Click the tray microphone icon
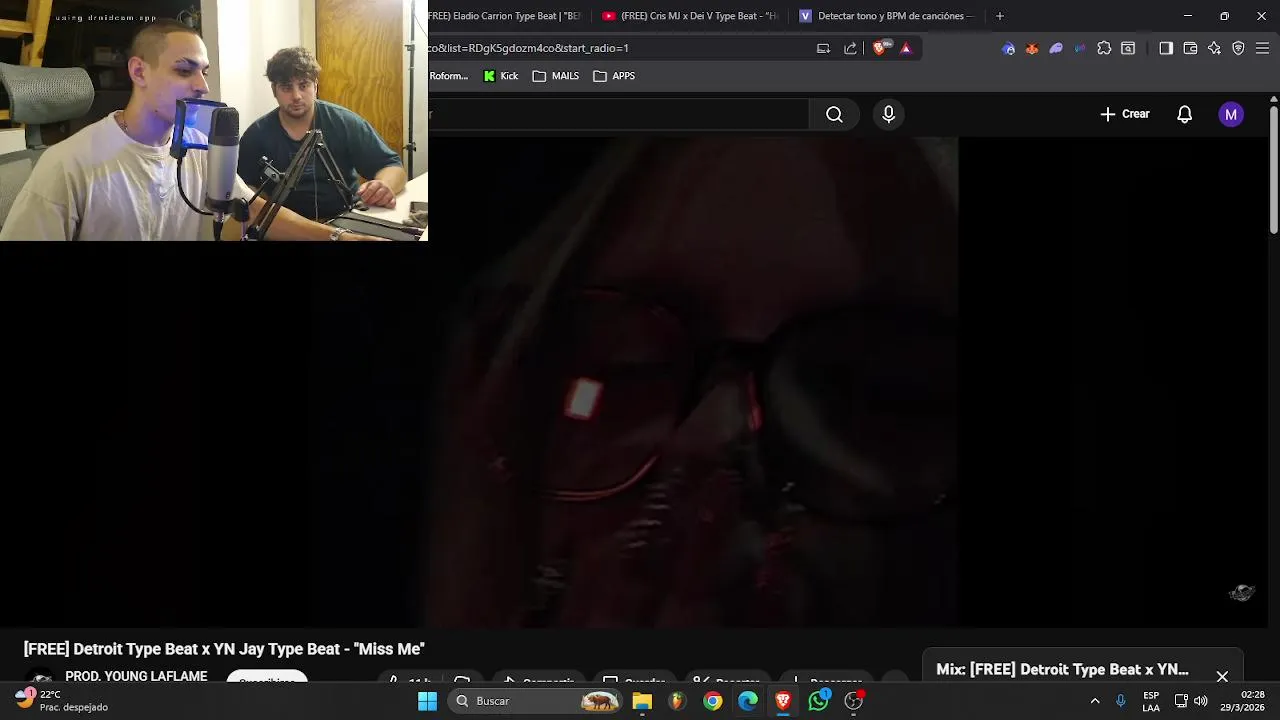The width and height of the screenshot is (1280, 720). coord(1121,701)
